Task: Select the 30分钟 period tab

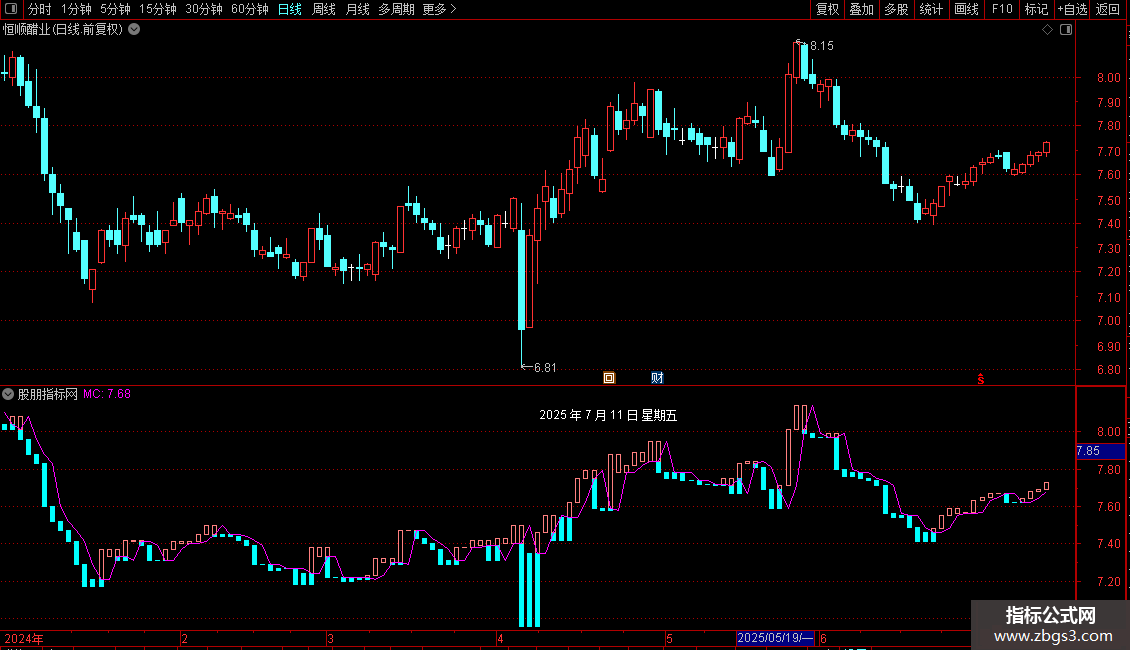Action: click(x=204, y=9)
